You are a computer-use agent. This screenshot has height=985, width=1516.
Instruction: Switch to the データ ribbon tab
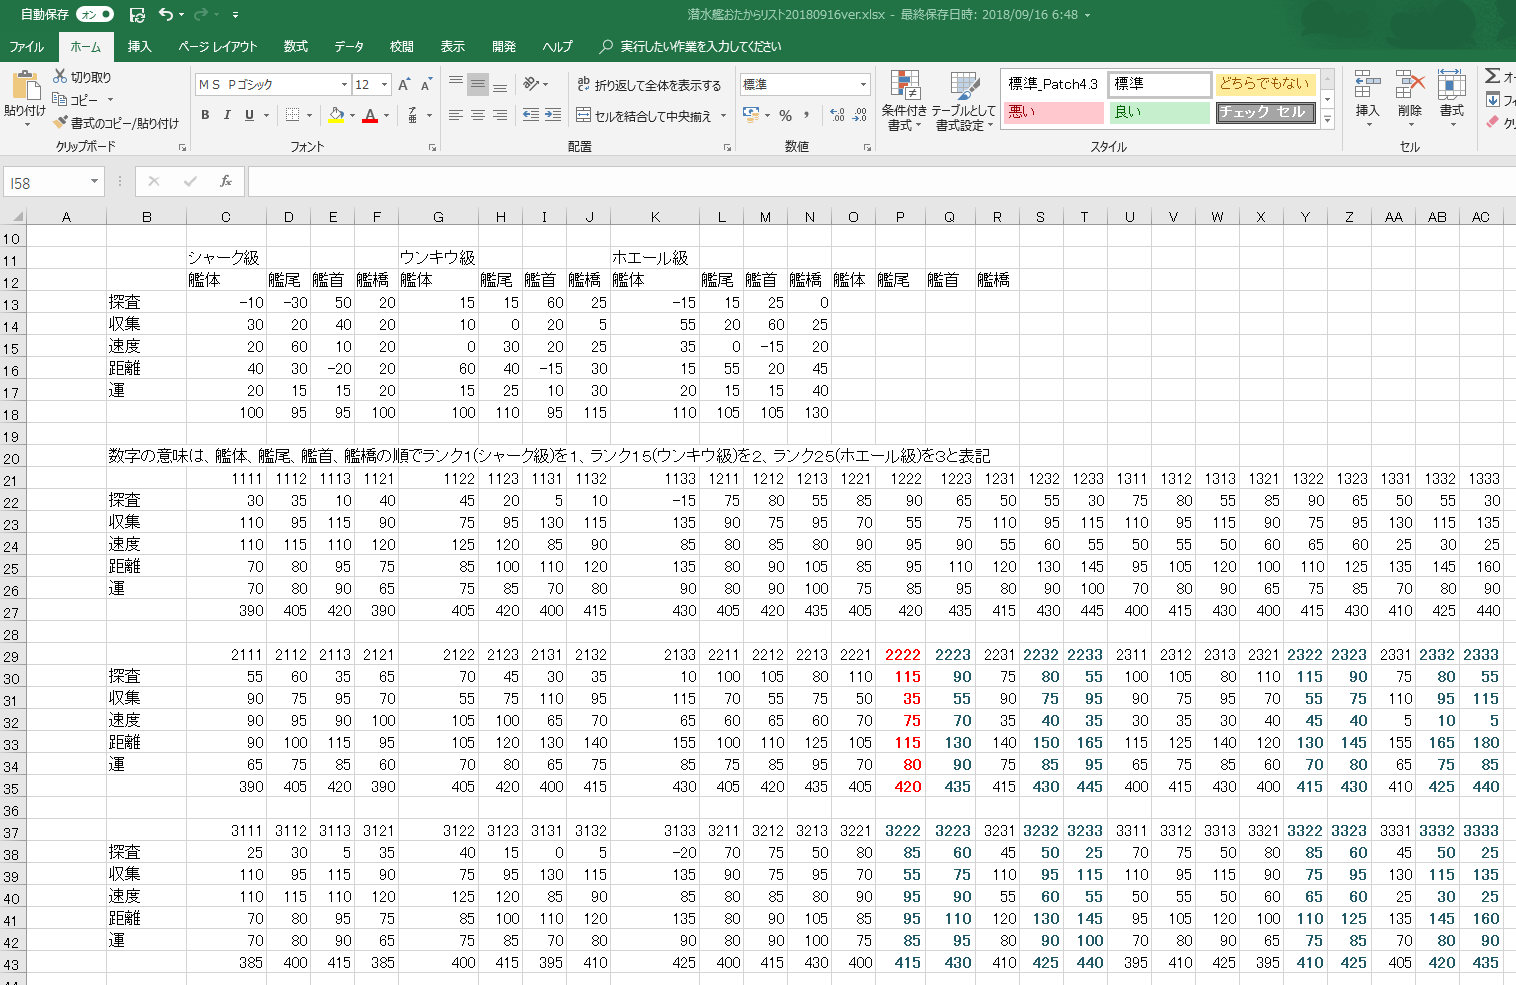(x=349, y=47)
